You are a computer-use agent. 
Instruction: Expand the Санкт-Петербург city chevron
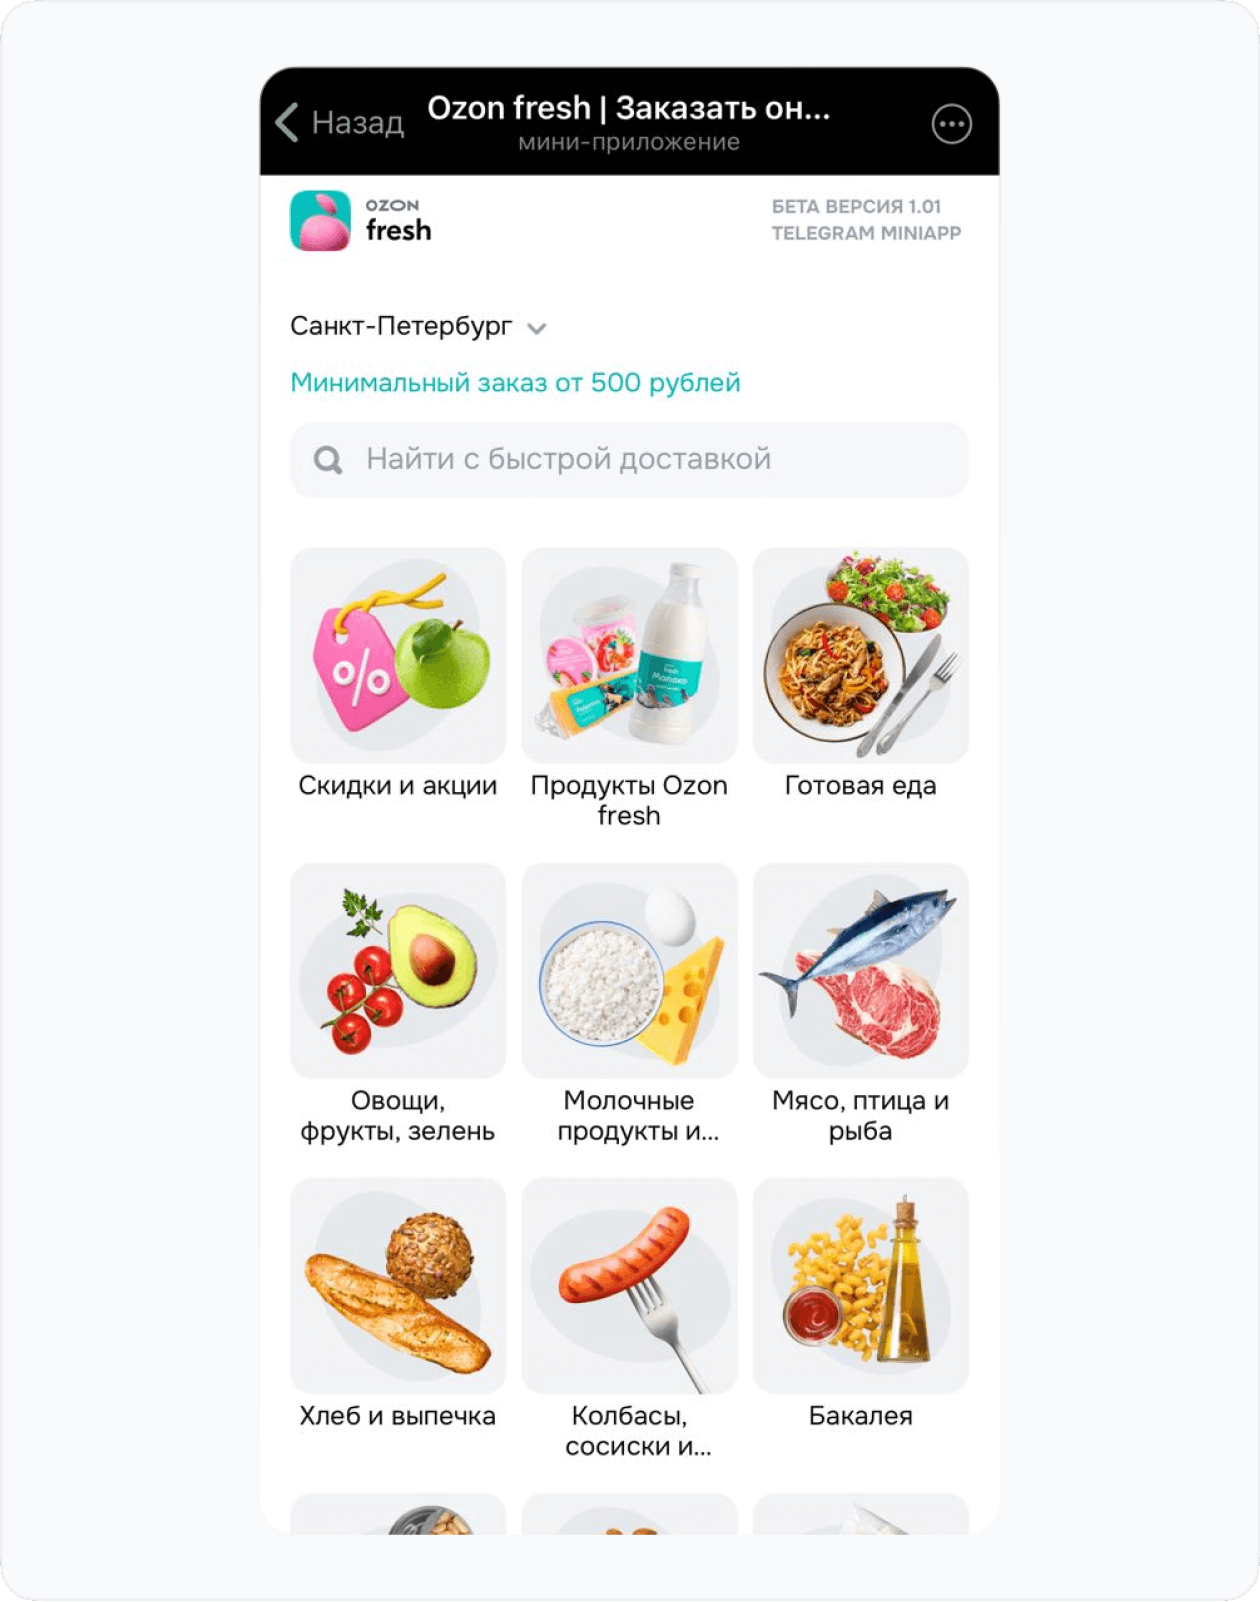click(x=537, y=329)
